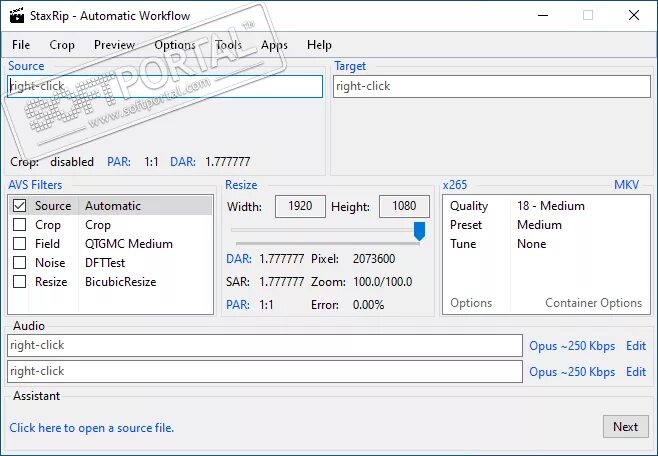The width and height of the screenshot is (658, 456).
Task: Open the File menu
Action: point(21,45)
